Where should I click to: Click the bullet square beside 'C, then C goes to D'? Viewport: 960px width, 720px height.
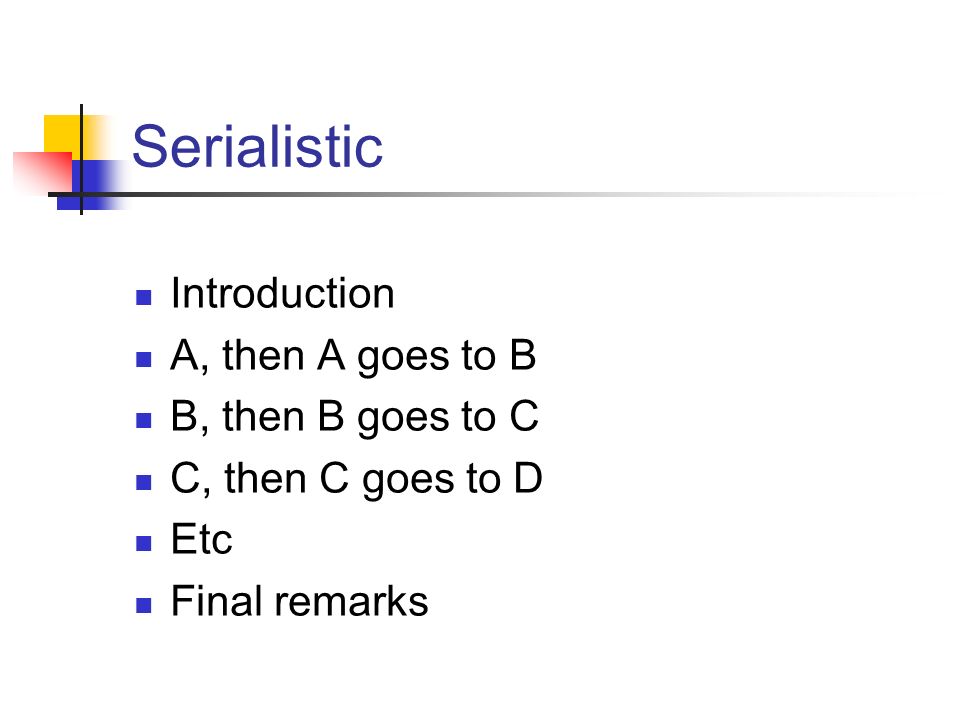pos(143,482)
